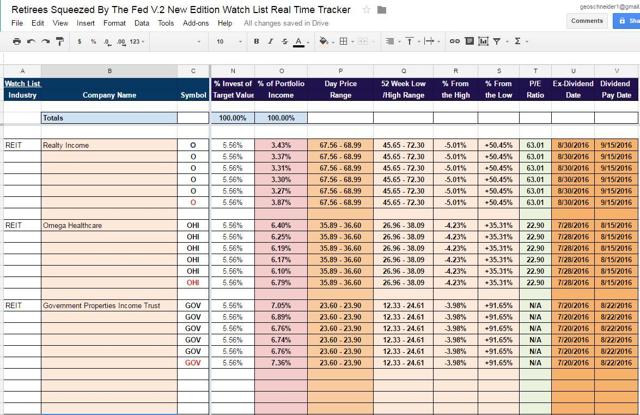Click the document title text

181,10
